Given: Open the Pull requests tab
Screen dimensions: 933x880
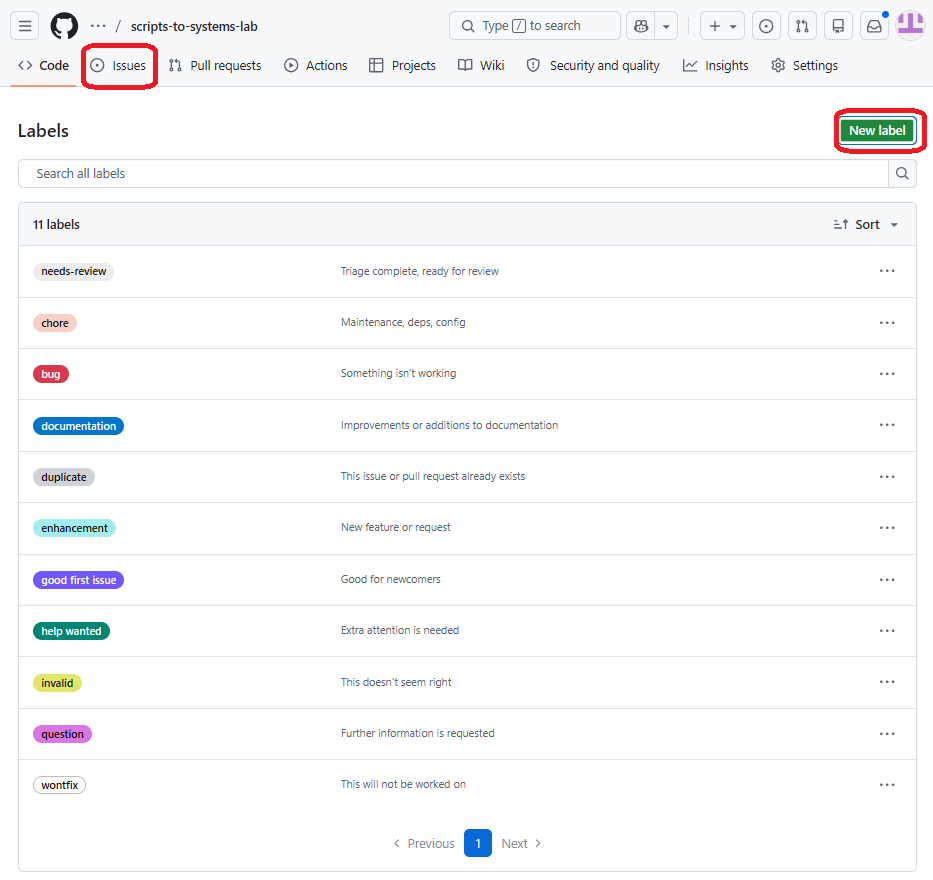Looking at the screenshot, I should click(215, 65).
